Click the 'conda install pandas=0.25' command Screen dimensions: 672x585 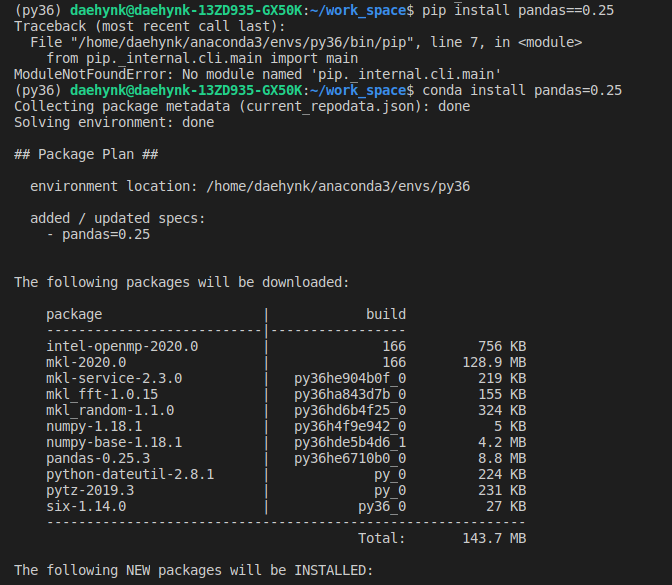(x=522, y=90)
